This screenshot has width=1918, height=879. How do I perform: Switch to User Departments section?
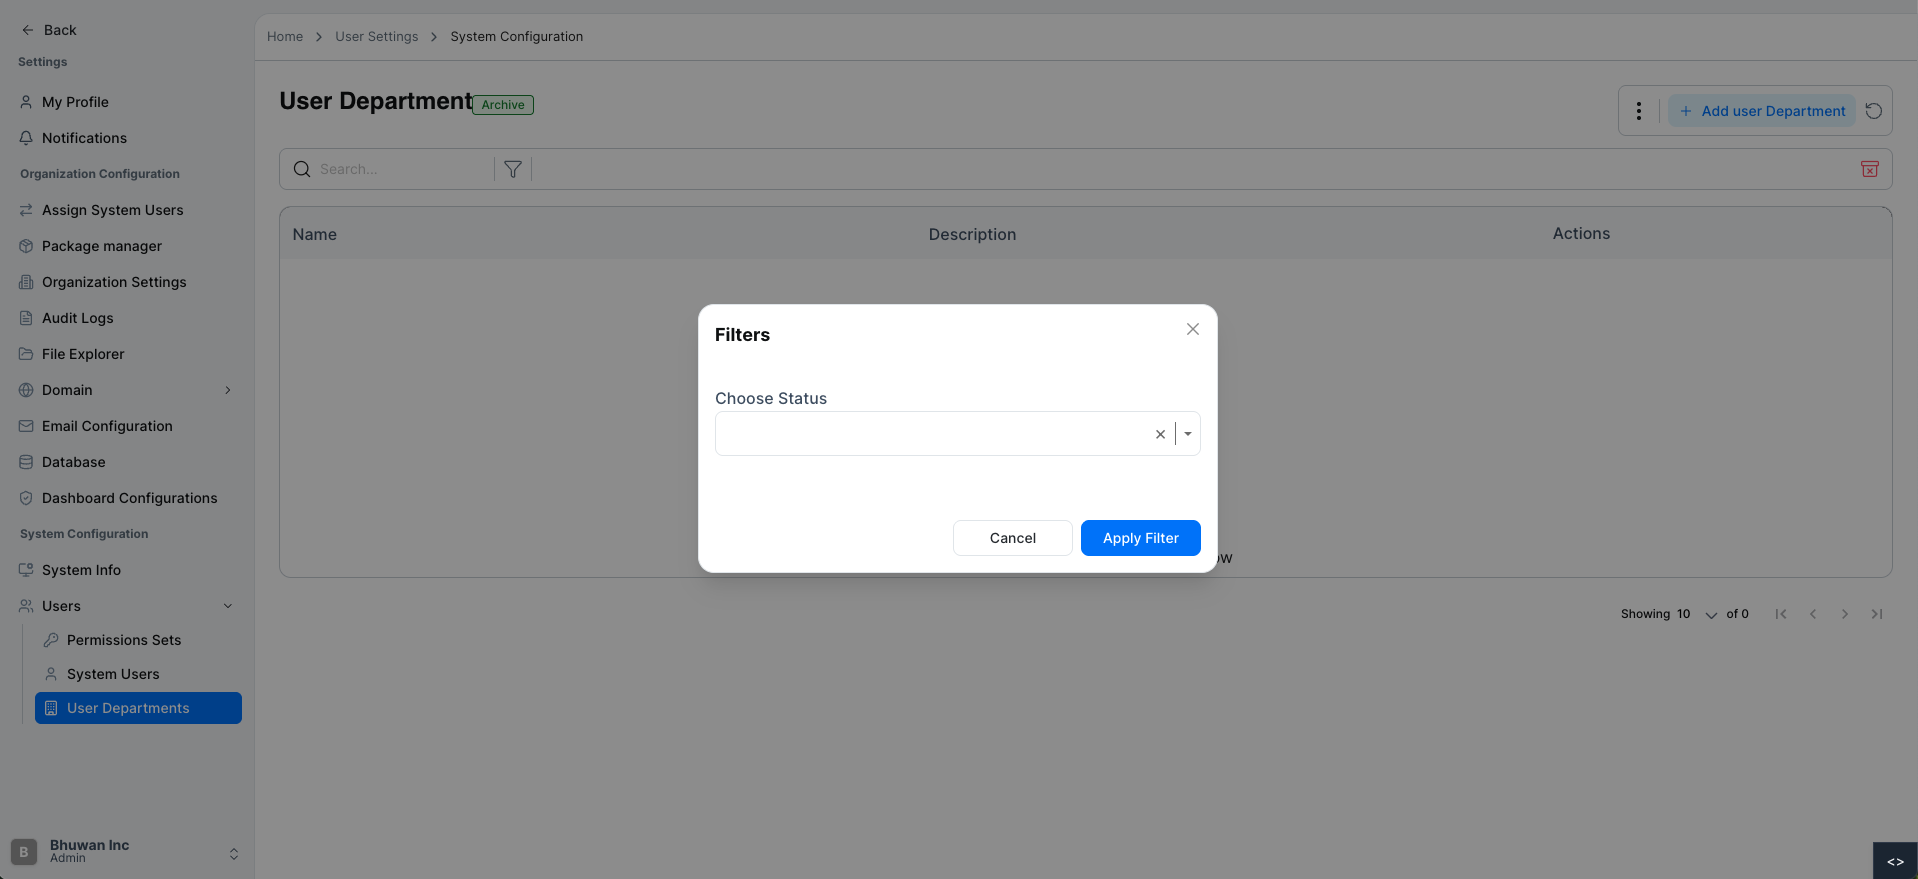(x=127, y=708)
